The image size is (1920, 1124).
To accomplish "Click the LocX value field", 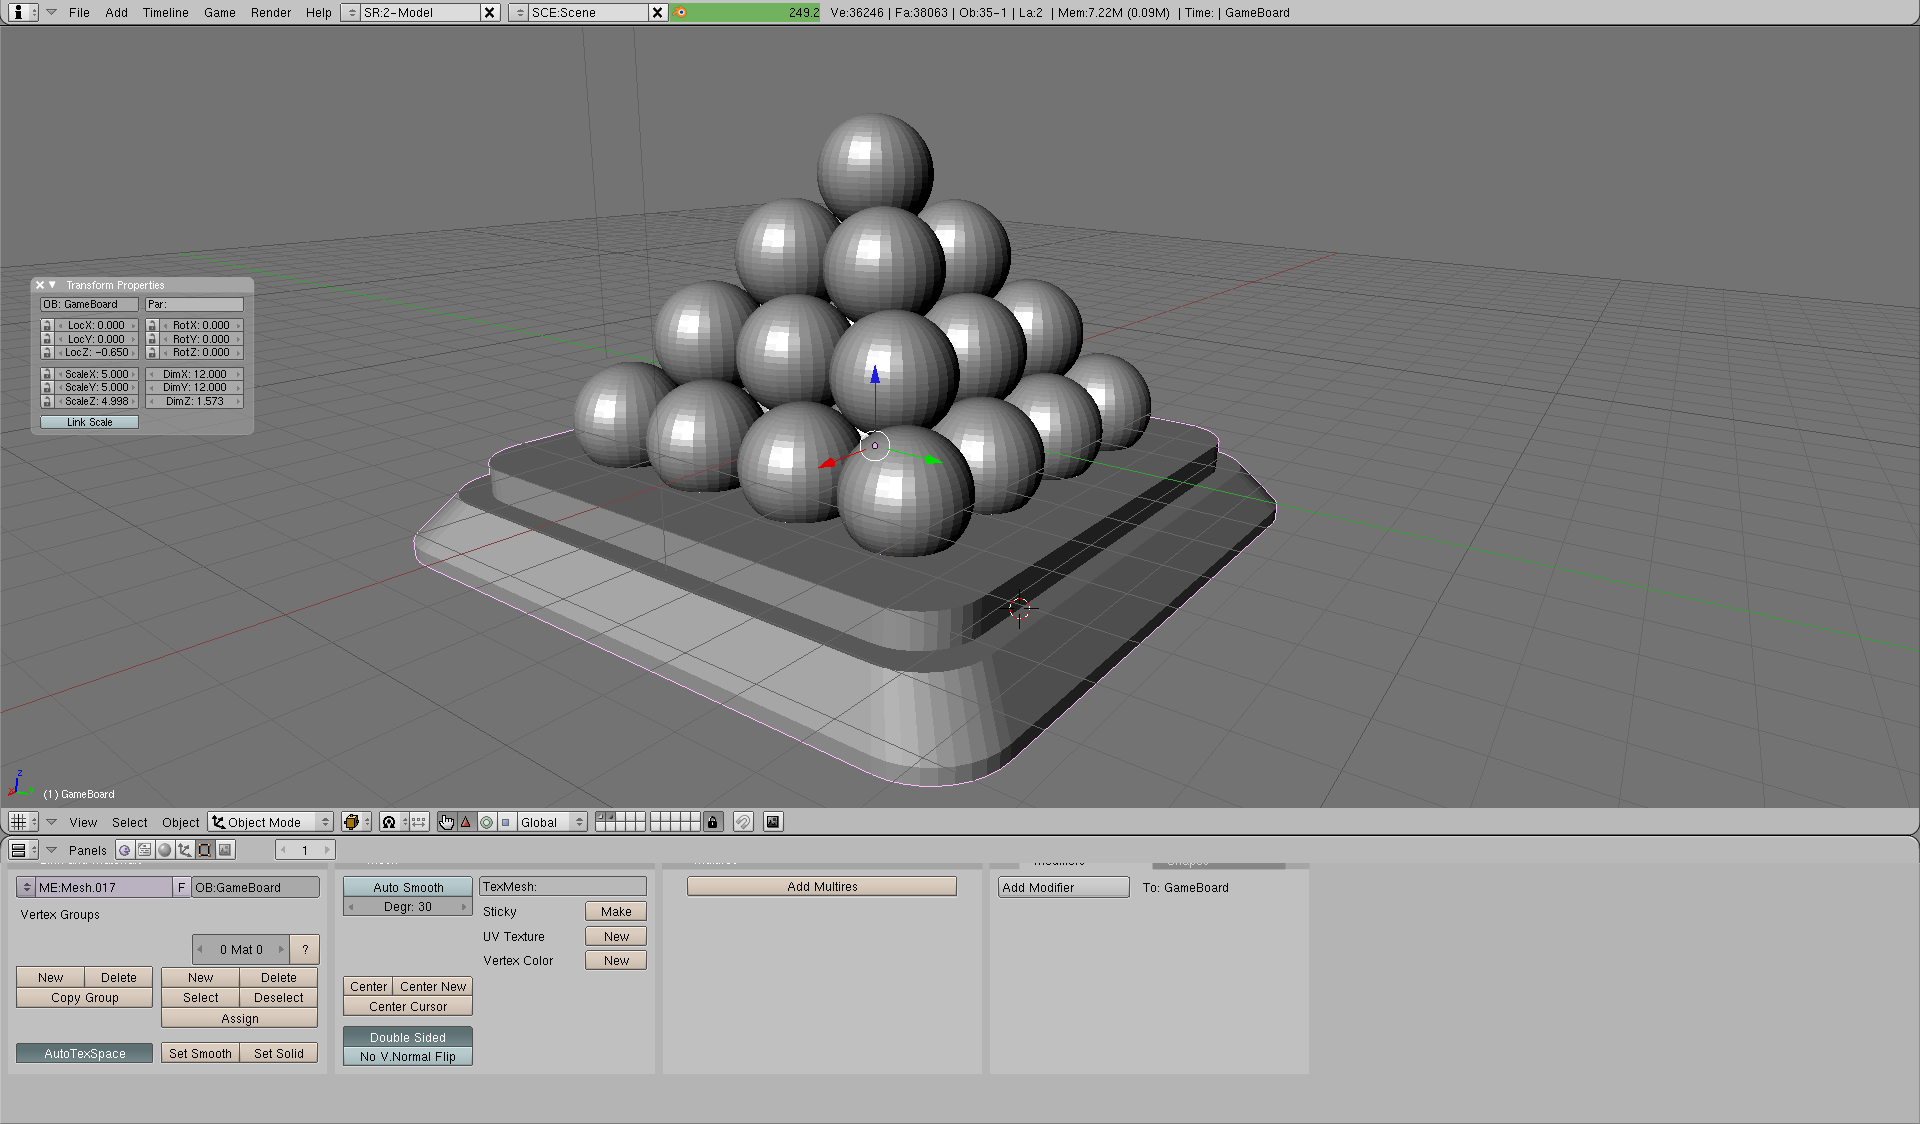I will pos(96,325).
